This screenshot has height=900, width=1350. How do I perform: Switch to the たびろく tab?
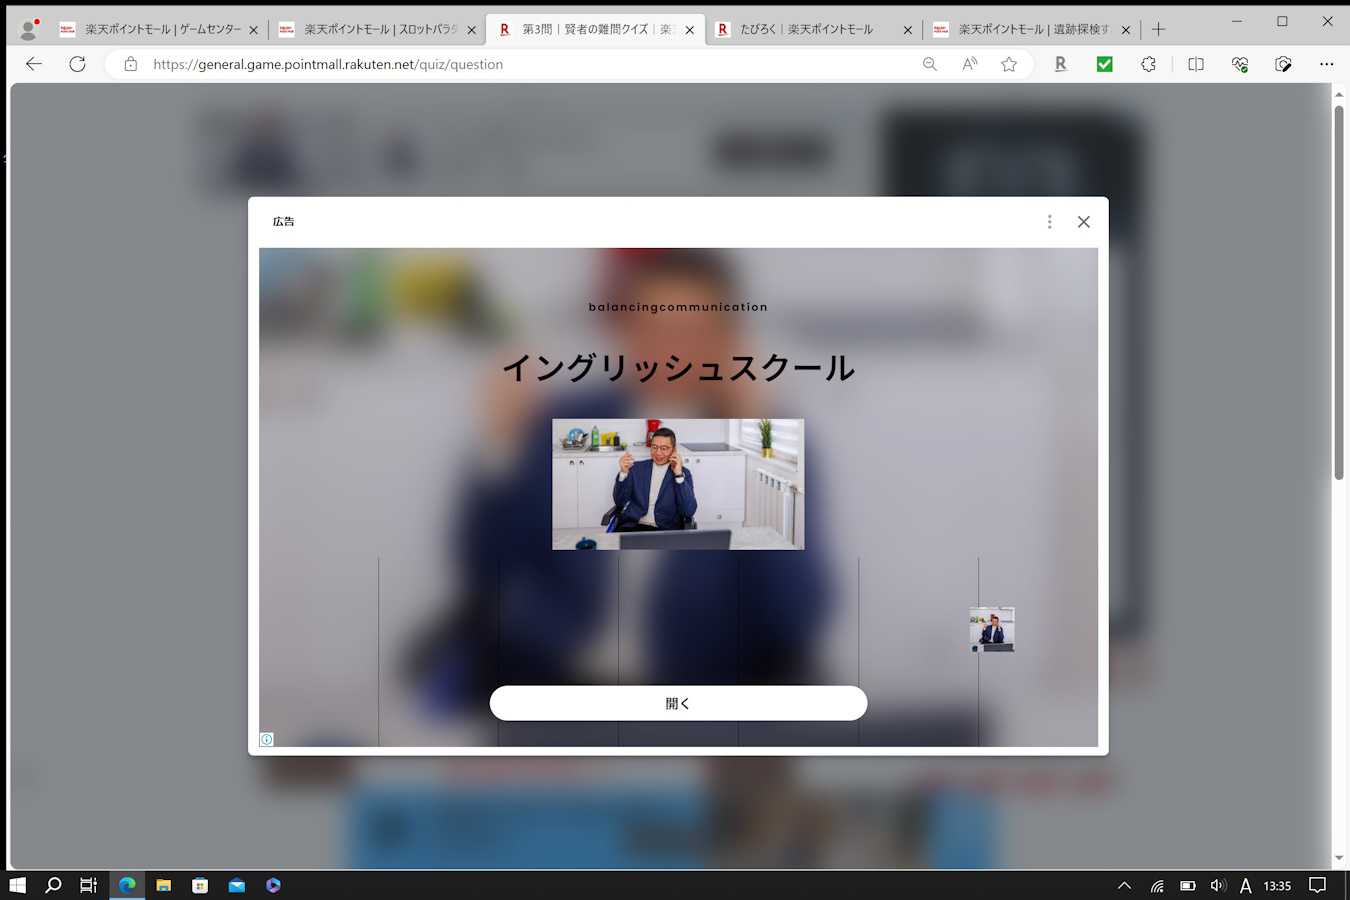tap(806, 30)
